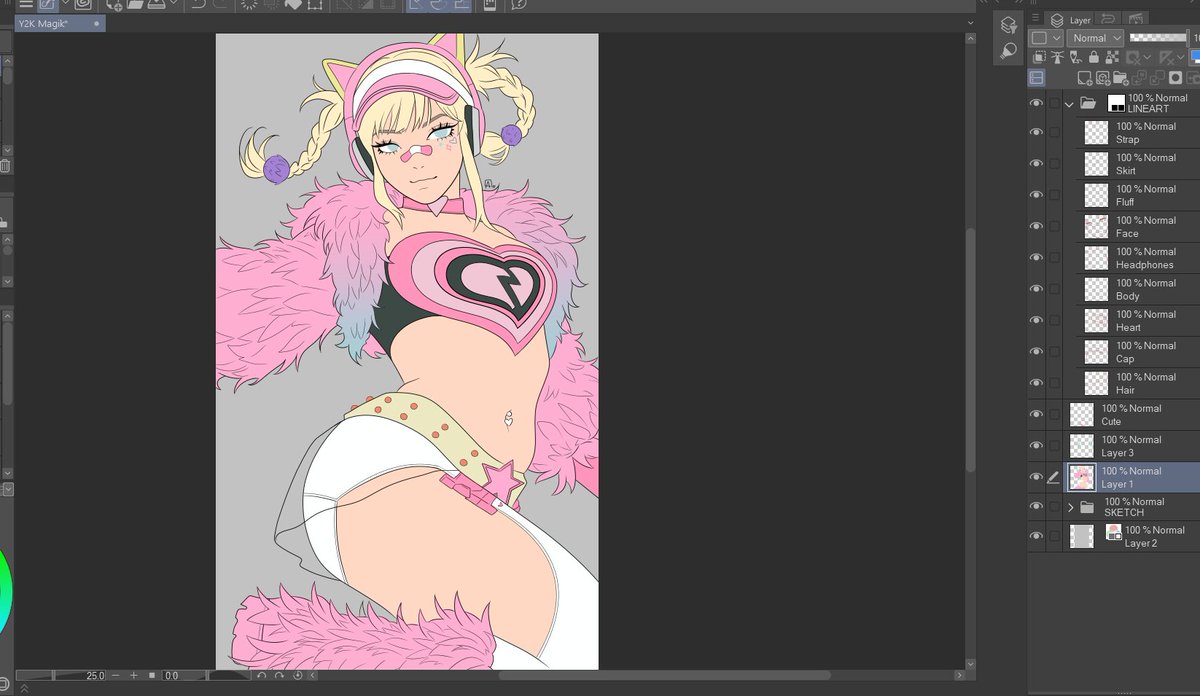Screen dimensions: 1200x696
Task: Switch to the History panel tab
Action: [x=1108, y=19]
